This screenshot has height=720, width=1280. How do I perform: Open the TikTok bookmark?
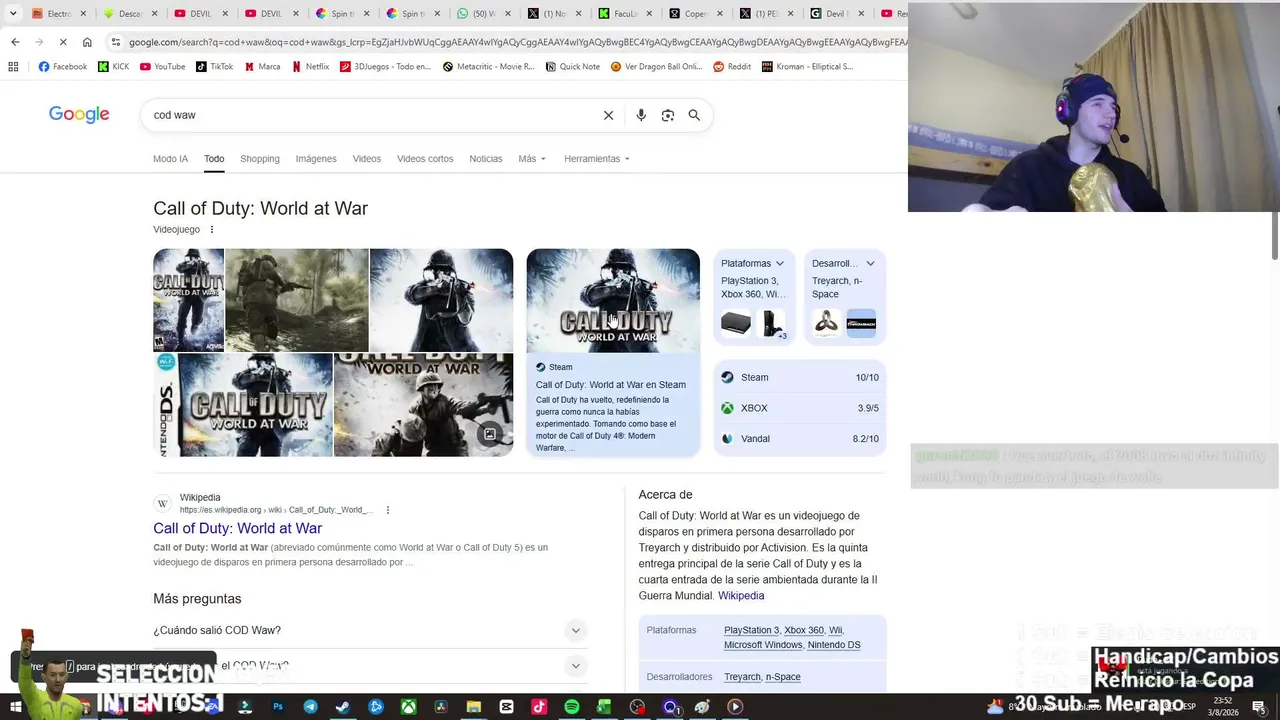click(x=214, y=67)
